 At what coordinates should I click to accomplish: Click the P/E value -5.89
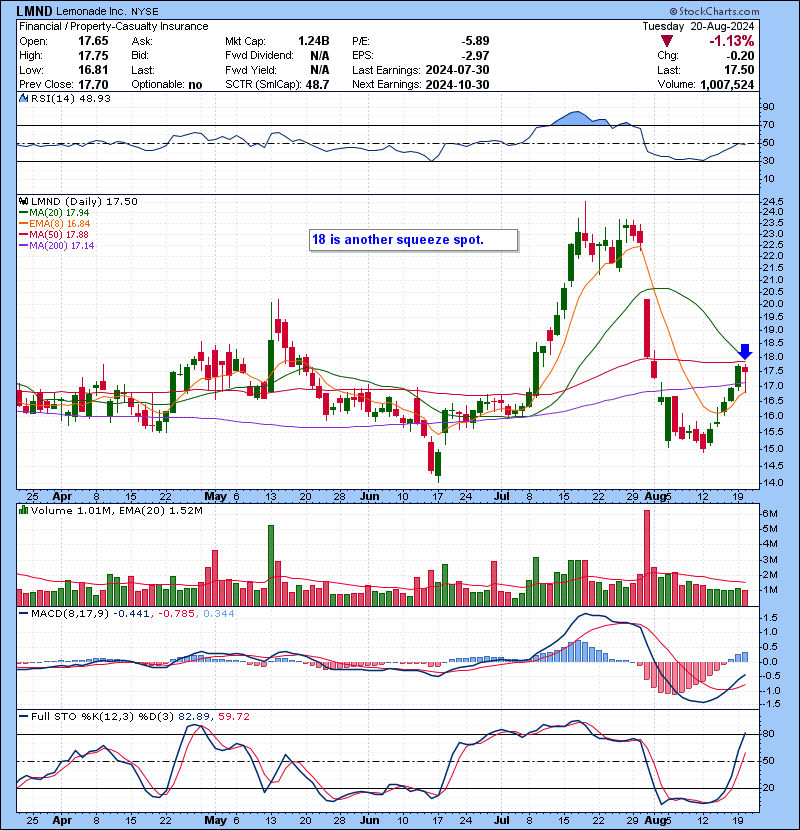click(474, 41)
